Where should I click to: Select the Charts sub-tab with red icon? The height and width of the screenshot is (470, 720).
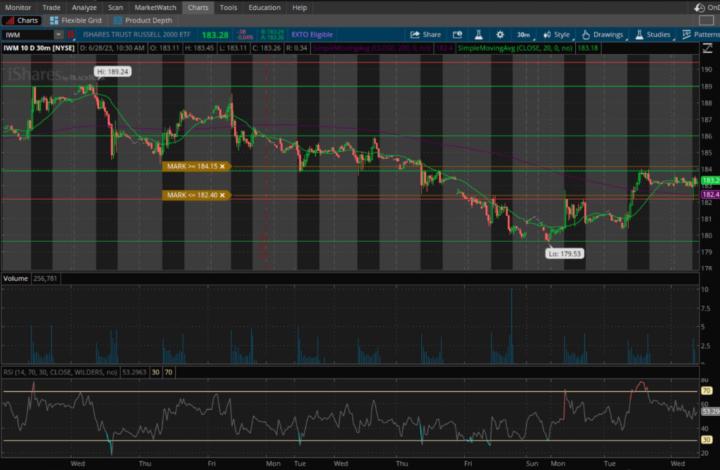click(x=22, y=20)
